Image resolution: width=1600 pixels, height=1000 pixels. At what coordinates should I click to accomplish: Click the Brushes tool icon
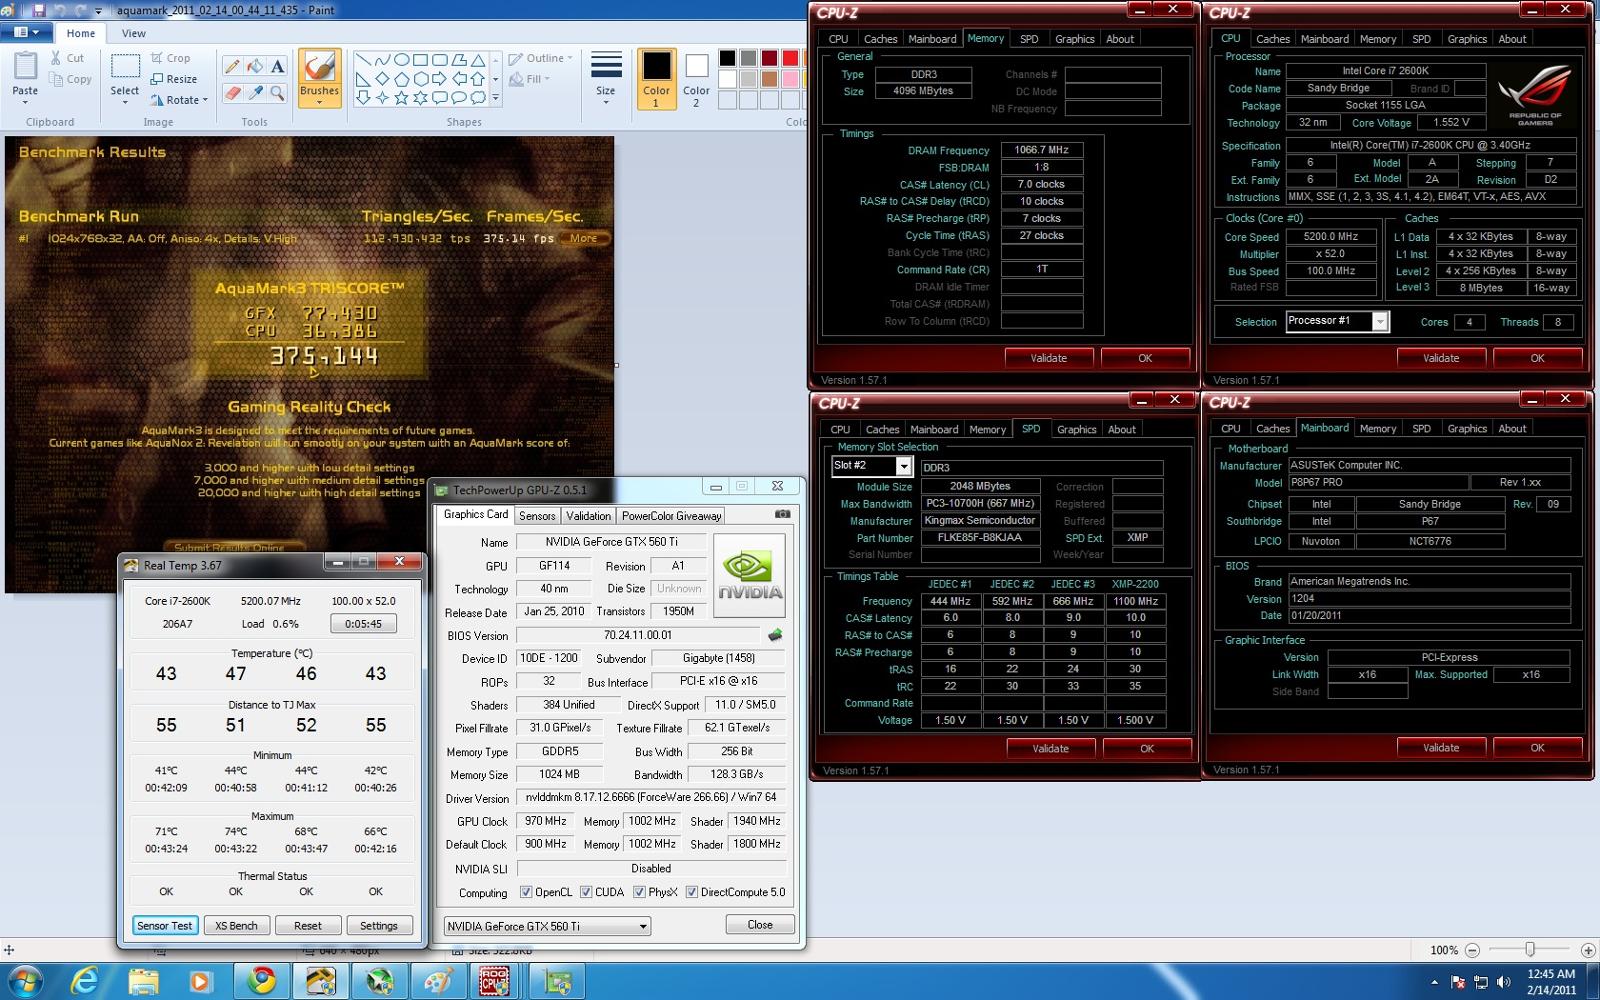[x=319, y=68]
